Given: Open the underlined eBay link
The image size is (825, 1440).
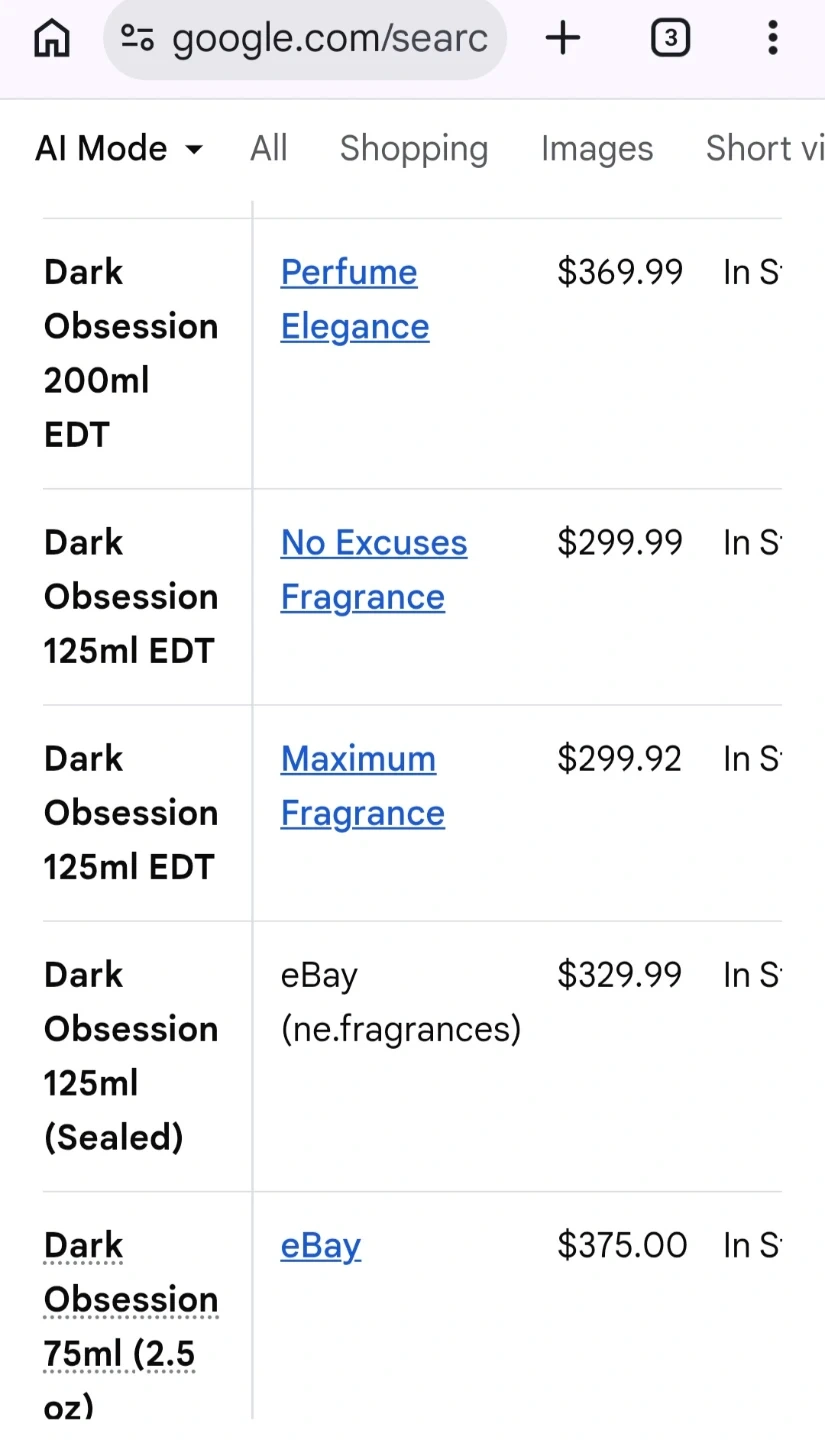Looking at the screenshot, I should [320, 1246].
